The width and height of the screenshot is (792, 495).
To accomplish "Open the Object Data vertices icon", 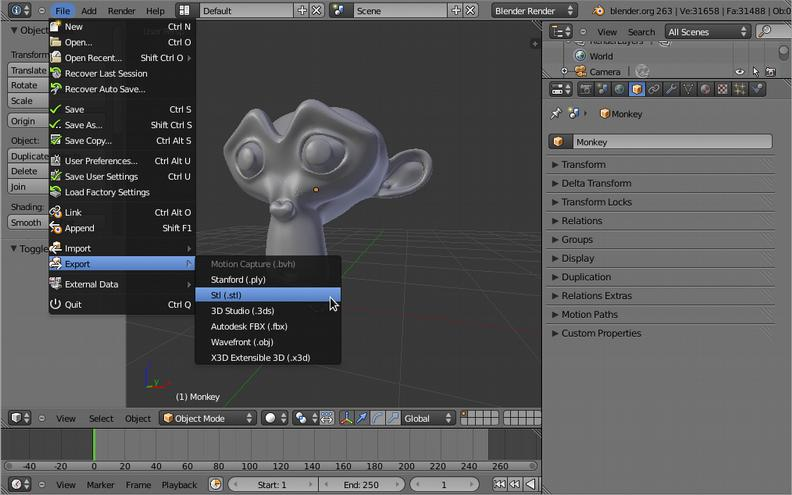I will [x=688, y=89].
